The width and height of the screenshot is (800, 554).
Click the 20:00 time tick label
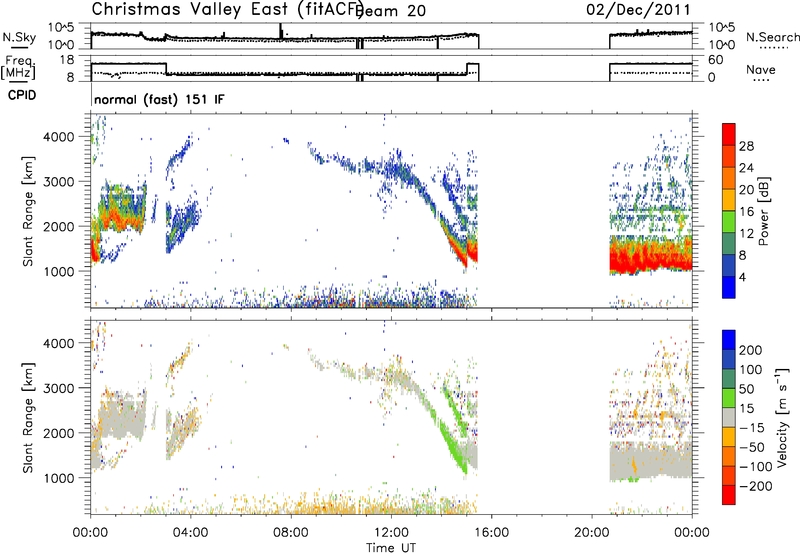(x=592, y=533)
